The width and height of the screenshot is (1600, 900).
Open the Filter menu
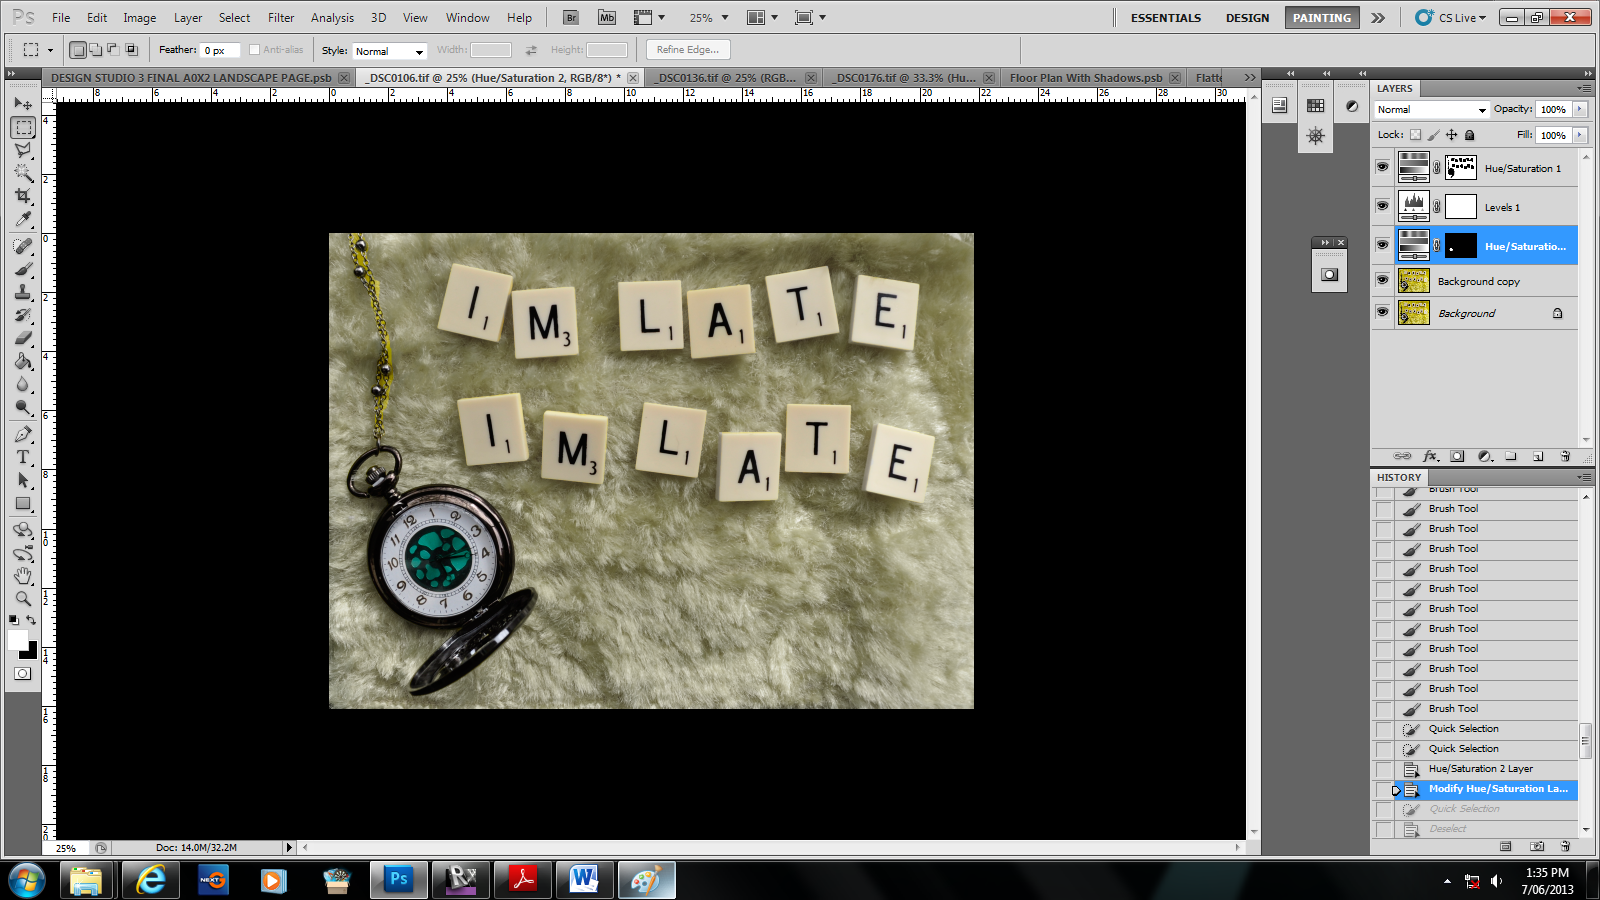click(281, 18)
